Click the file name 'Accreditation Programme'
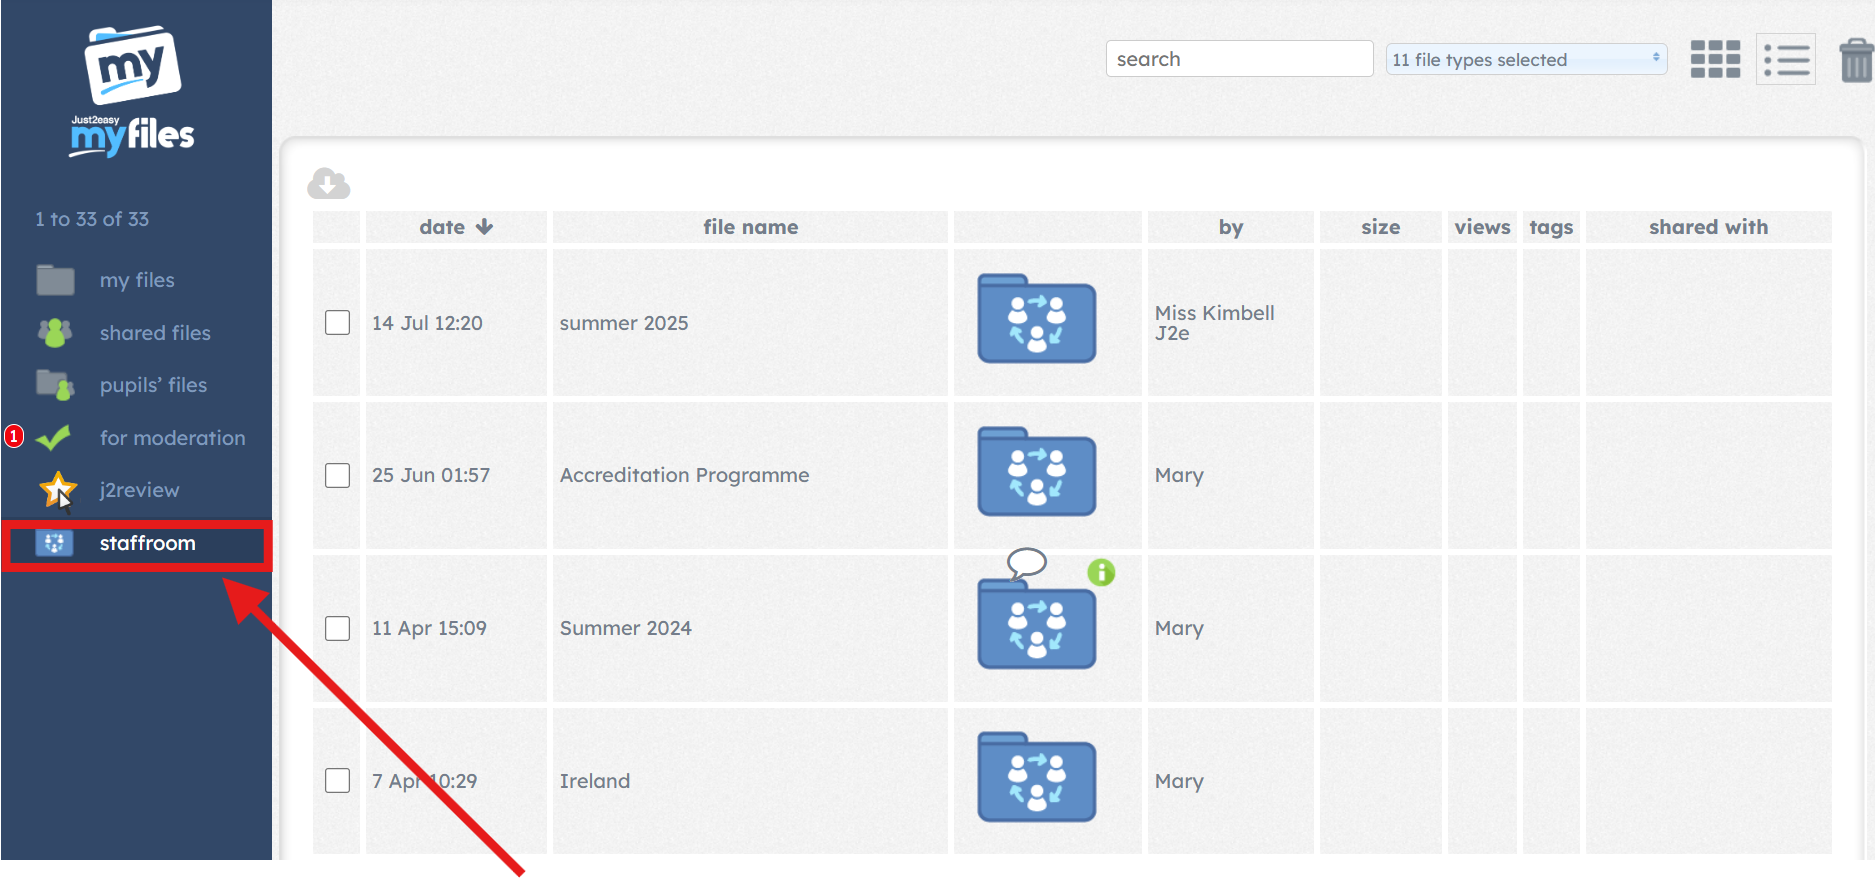The image size is (1875, 878). (684, 475)
